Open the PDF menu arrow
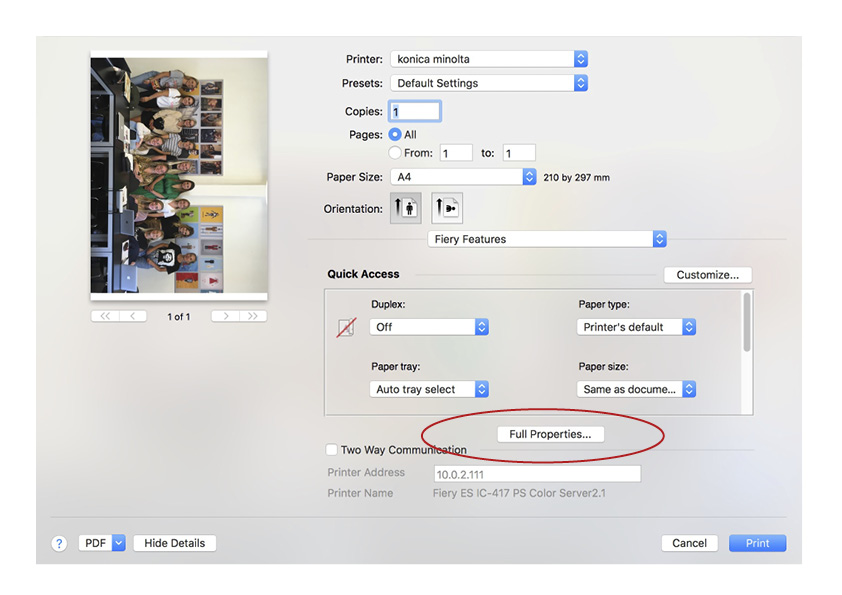Viewport: 842px width, 595px height. click(119, 543)
